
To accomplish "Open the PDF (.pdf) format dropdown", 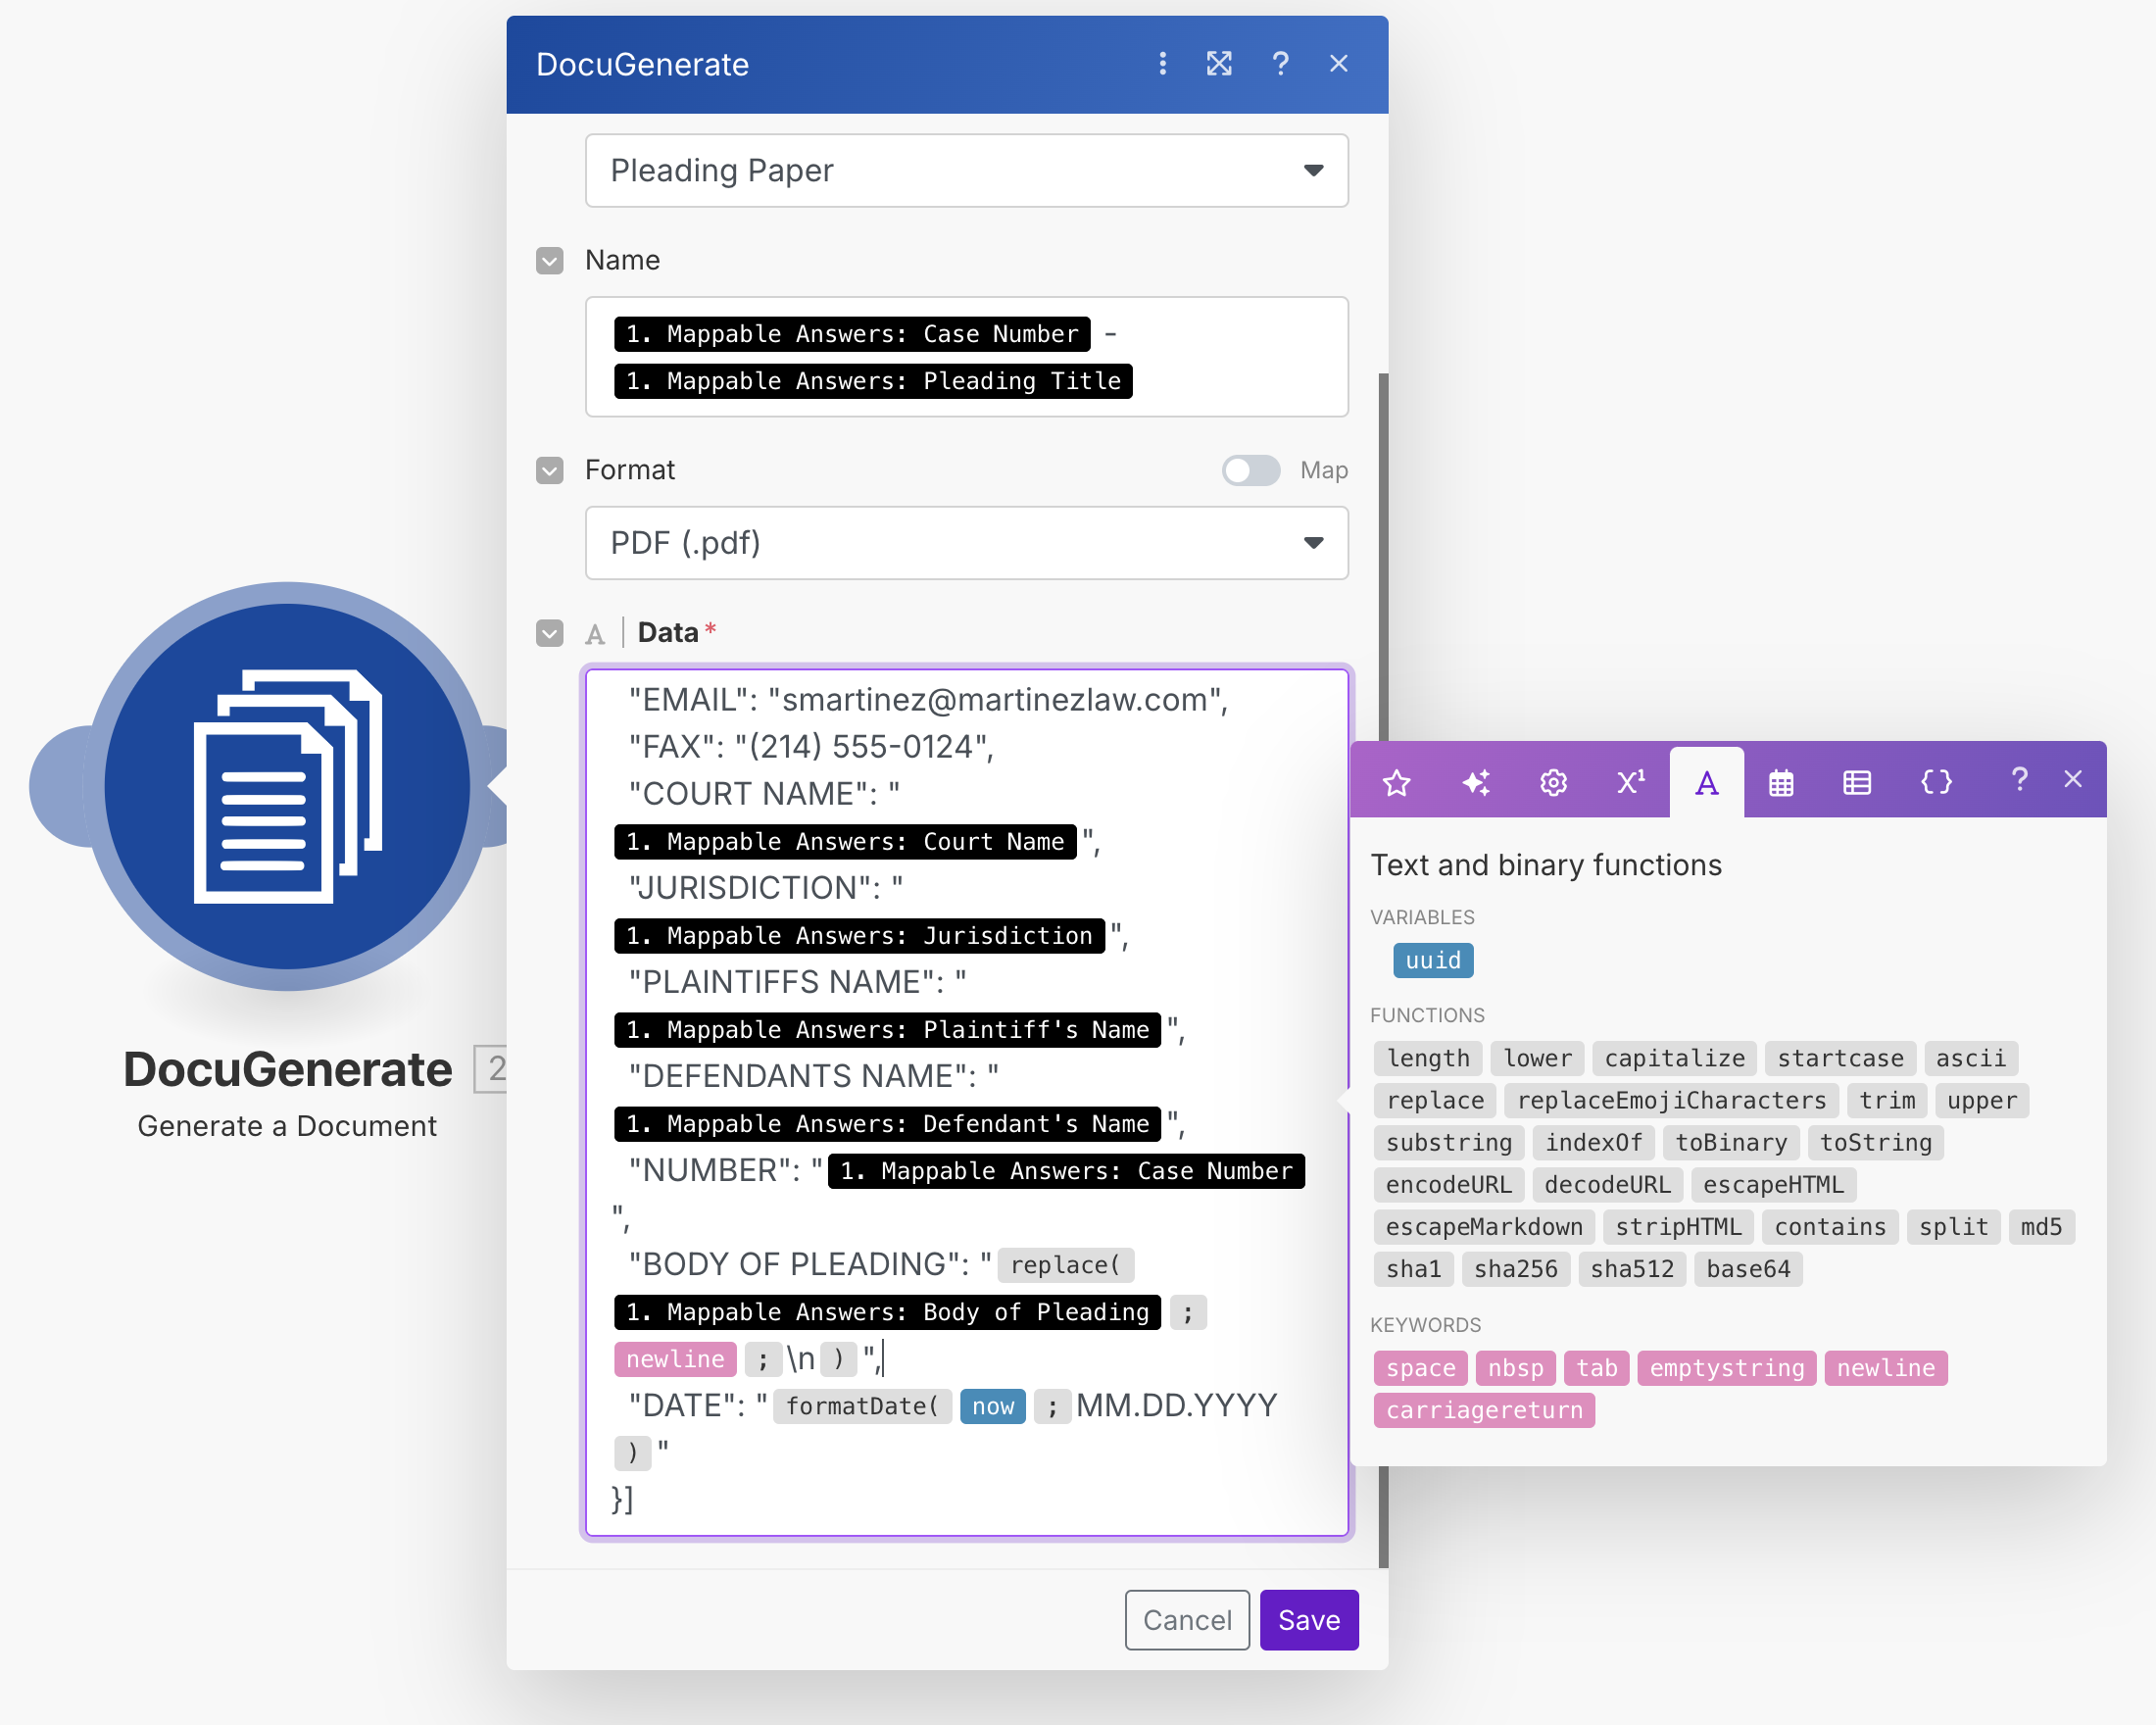I will pos(966,543).
